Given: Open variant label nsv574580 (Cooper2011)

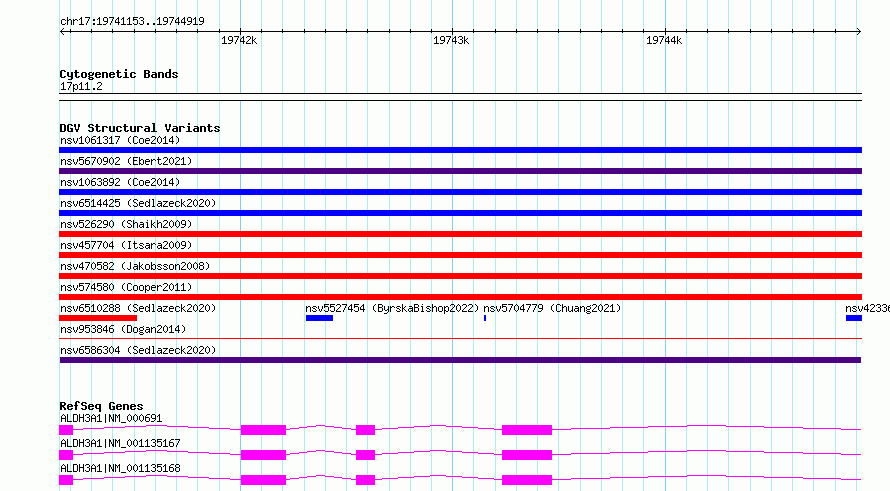Looking at the screenshot, I should 126,287.
